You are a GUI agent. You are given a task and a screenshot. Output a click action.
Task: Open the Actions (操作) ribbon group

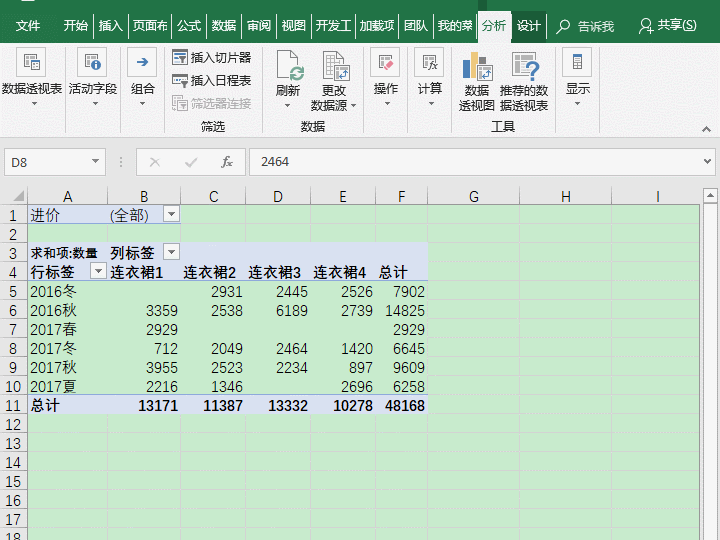point(385,63)
